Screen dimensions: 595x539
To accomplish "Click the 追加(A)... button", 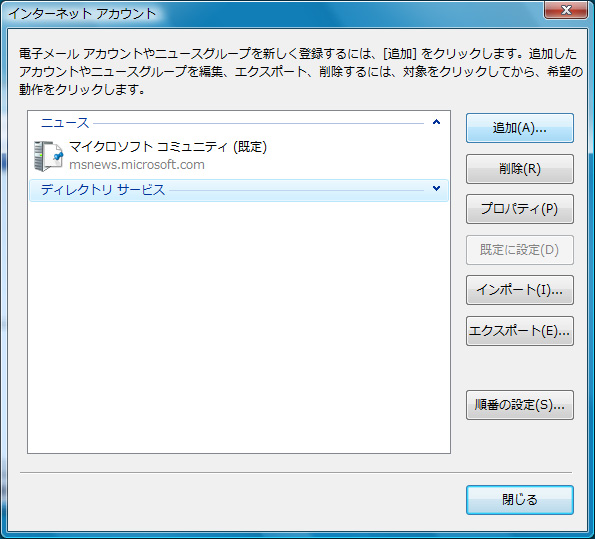I will click(519, 128).
